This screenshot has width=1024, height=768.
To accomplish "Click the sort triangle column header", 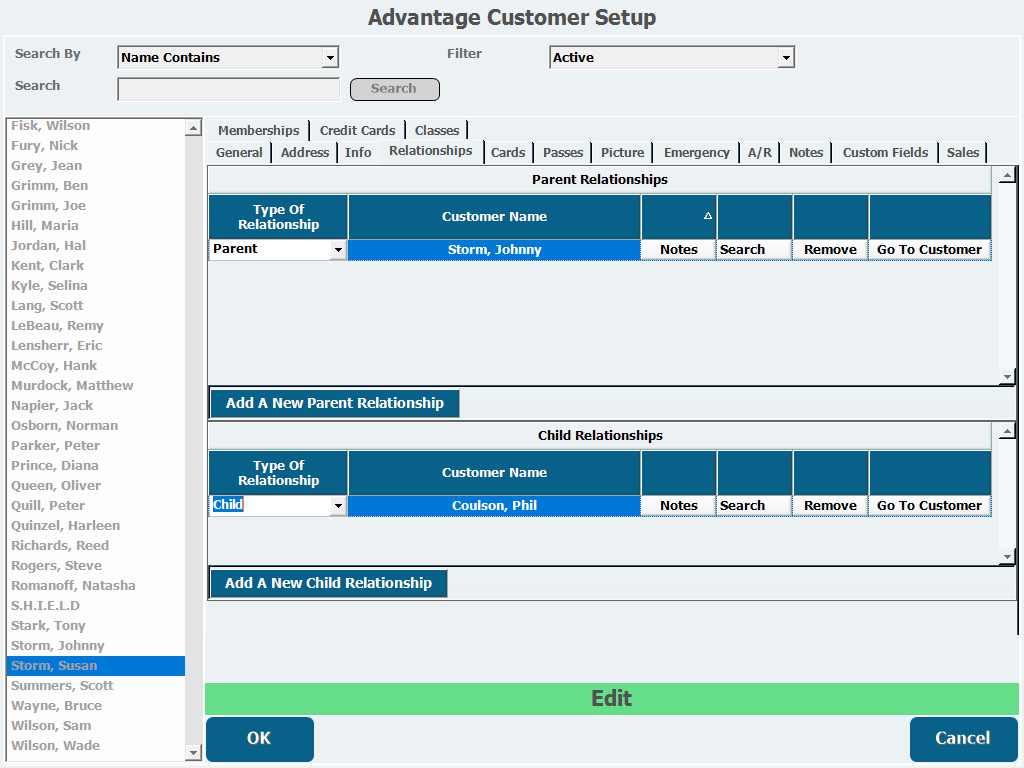I will pos(679,216).
